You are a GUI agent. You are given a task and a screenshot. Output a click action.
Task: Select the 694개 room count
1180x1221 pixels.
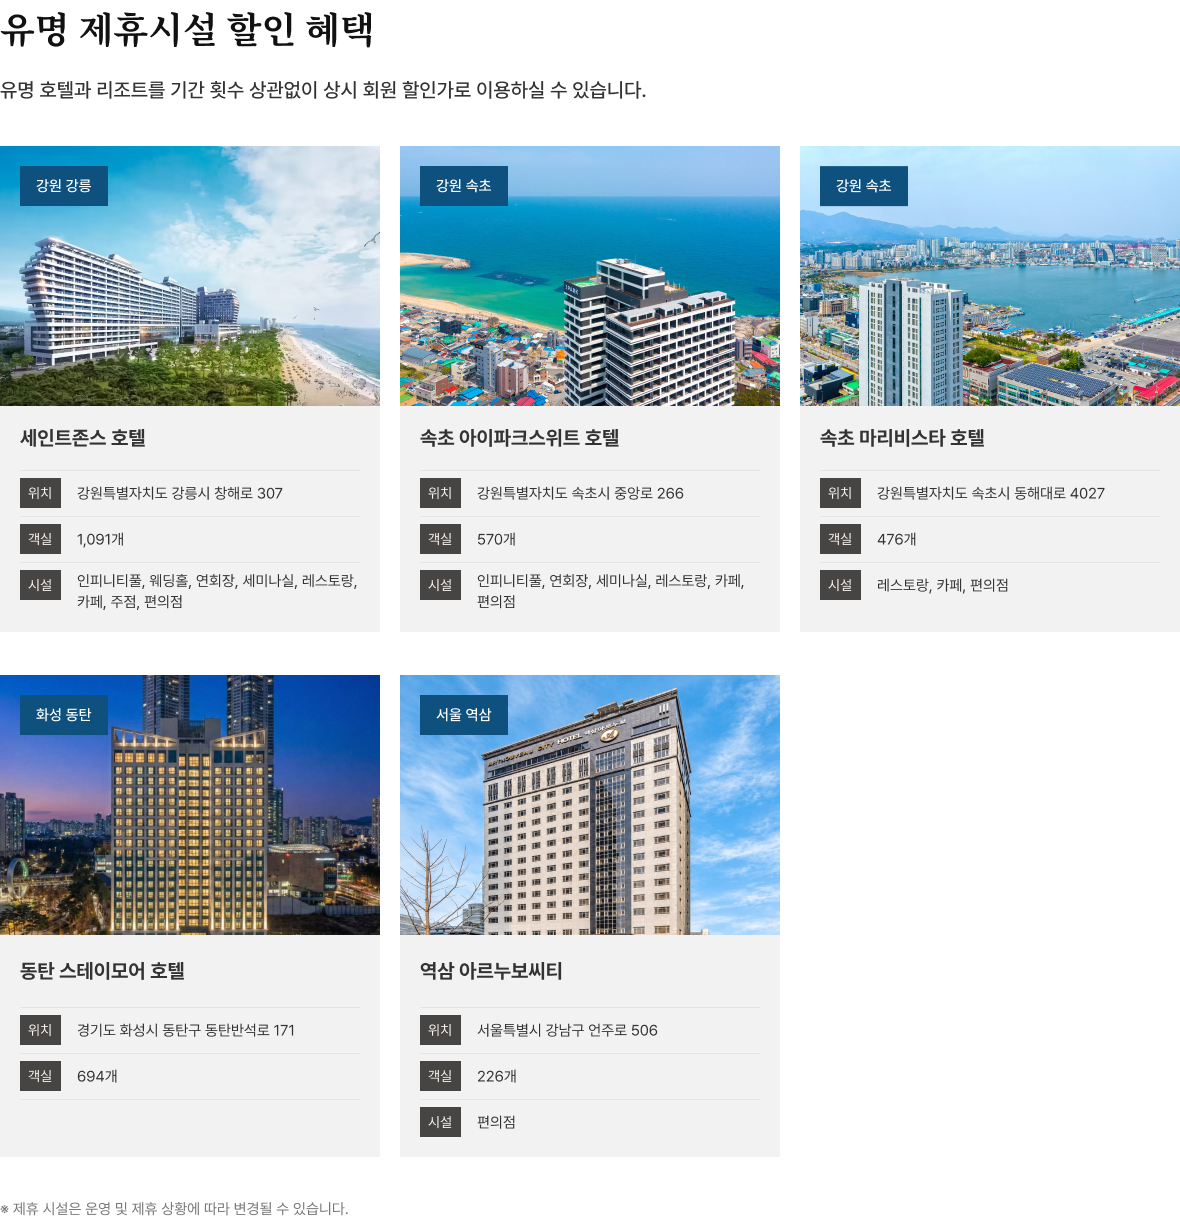[x=98, y=1076]
